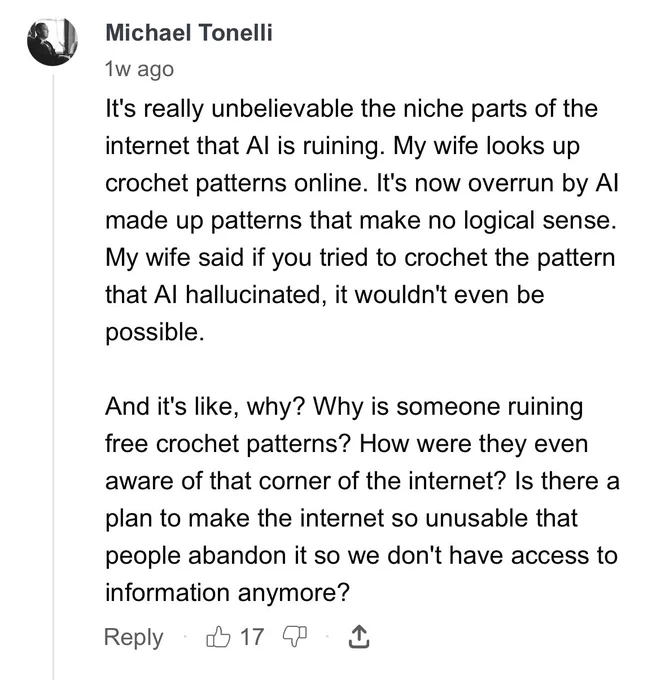Share the comment via upload arrow icon
Screen dimensions: 665x680
click(x=359, y=637)
